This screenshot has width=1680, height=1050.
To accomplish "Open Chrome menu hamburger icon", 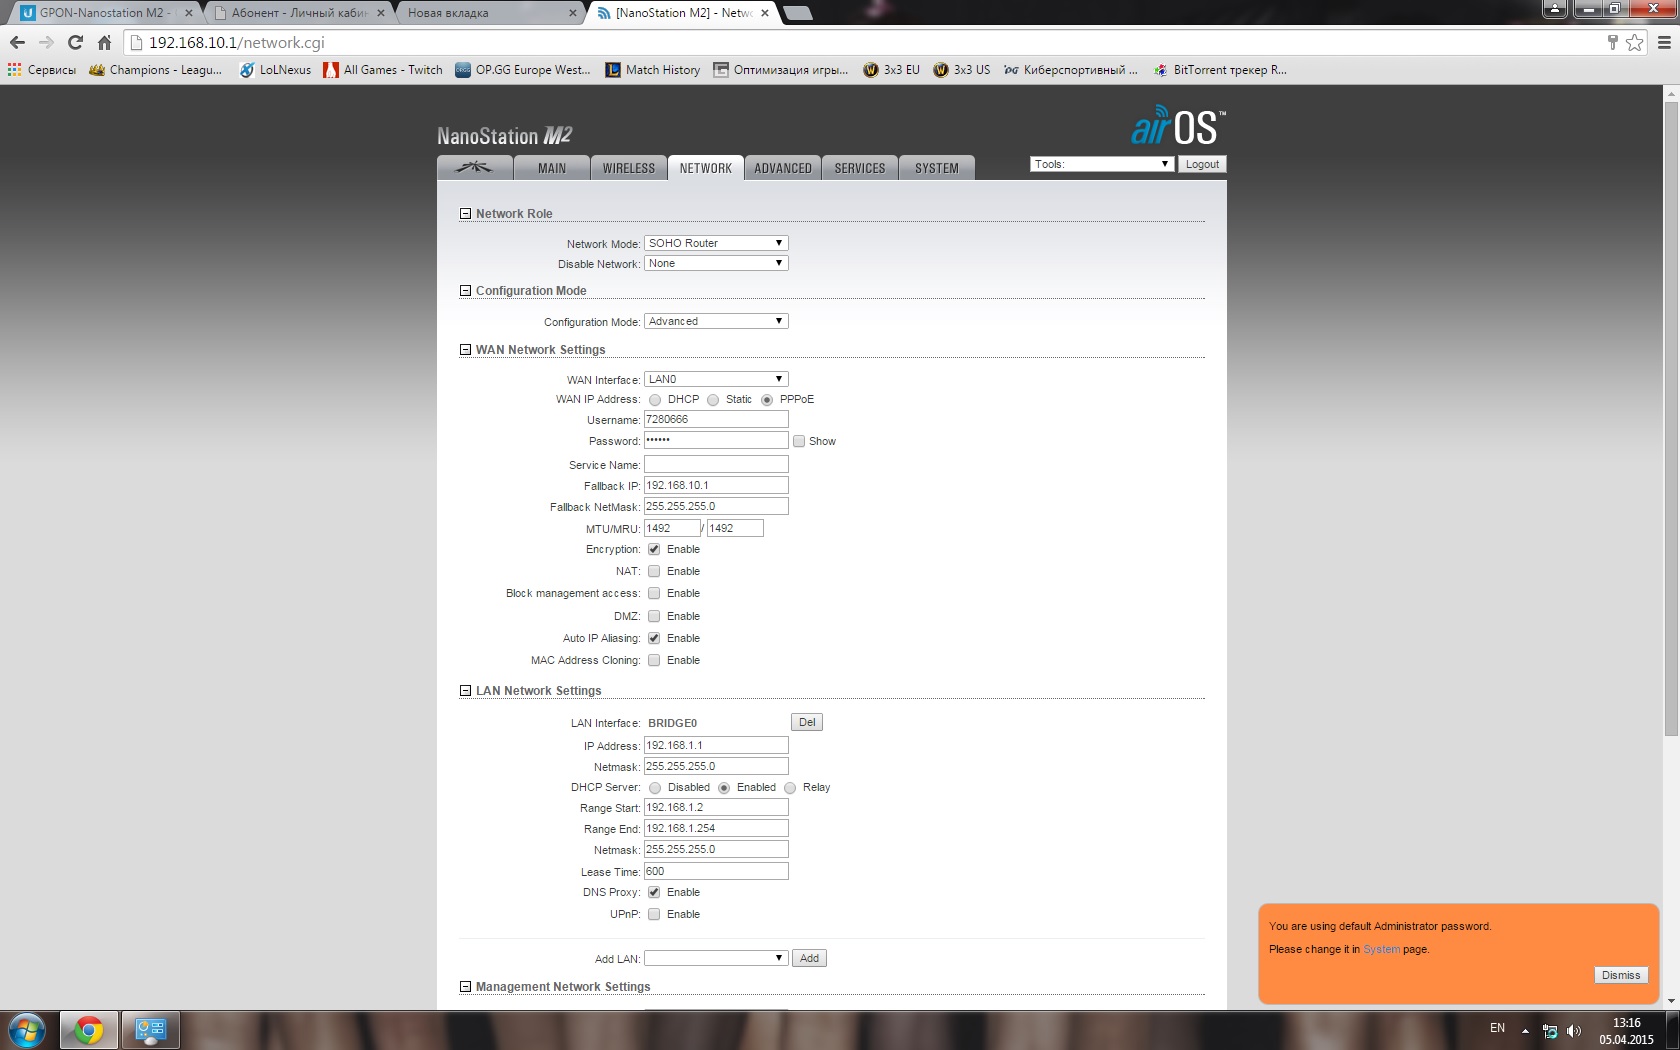I will (x=1664, y=42).
